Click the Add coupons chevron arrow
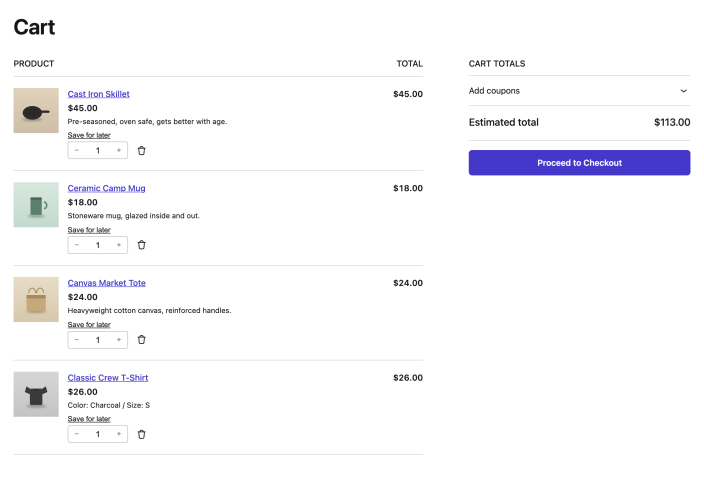 pos(683,91)
